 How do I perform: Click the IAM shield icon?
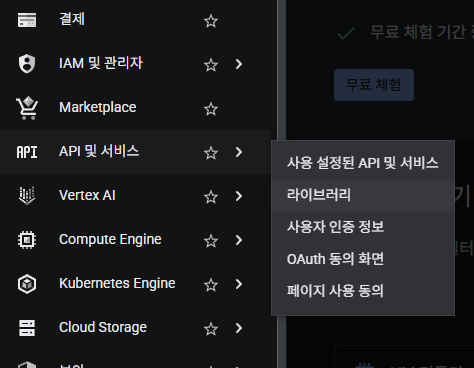tap(27, 63)
